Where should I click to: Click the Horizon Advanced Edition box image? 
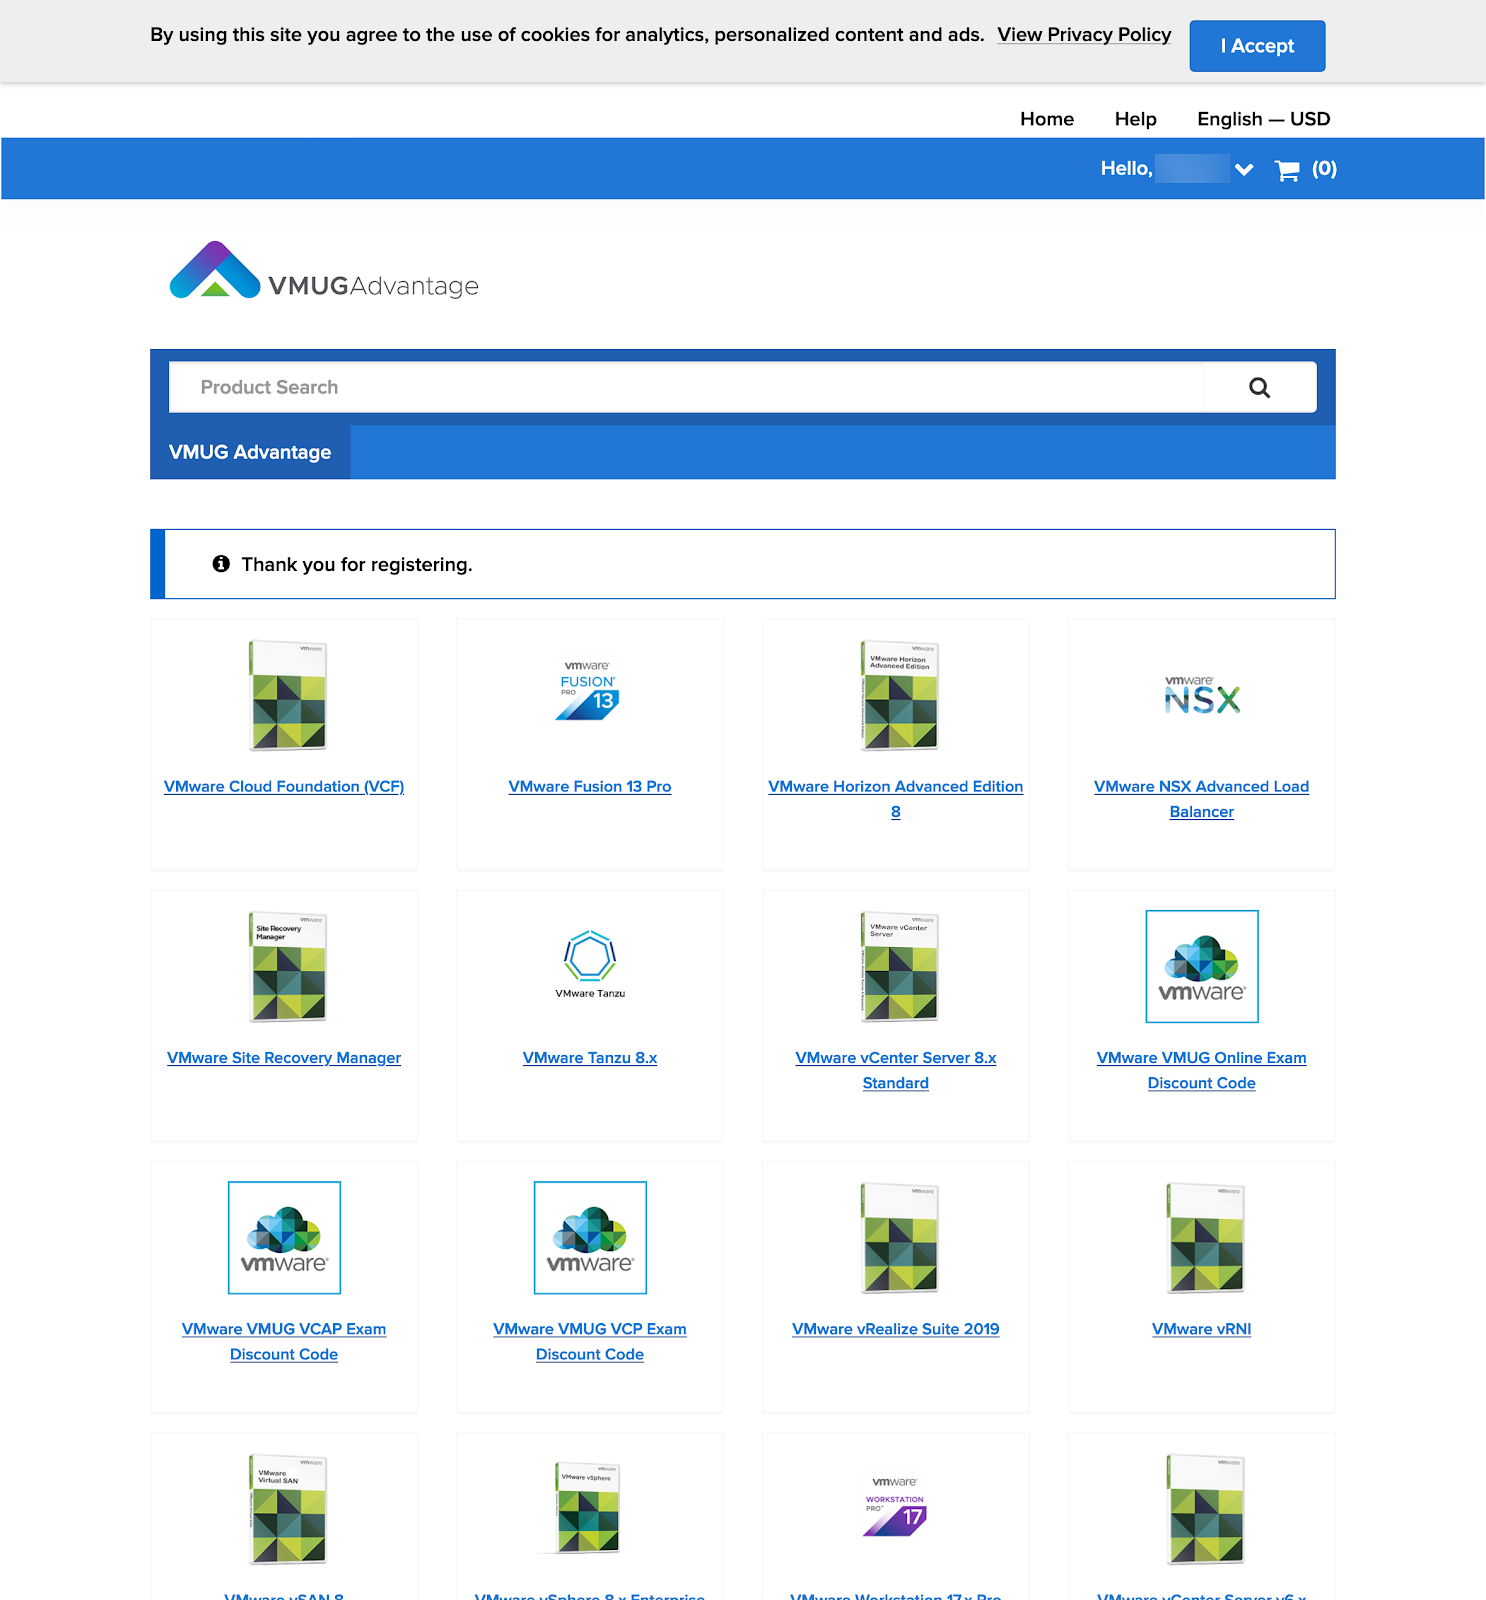point(900,696)
